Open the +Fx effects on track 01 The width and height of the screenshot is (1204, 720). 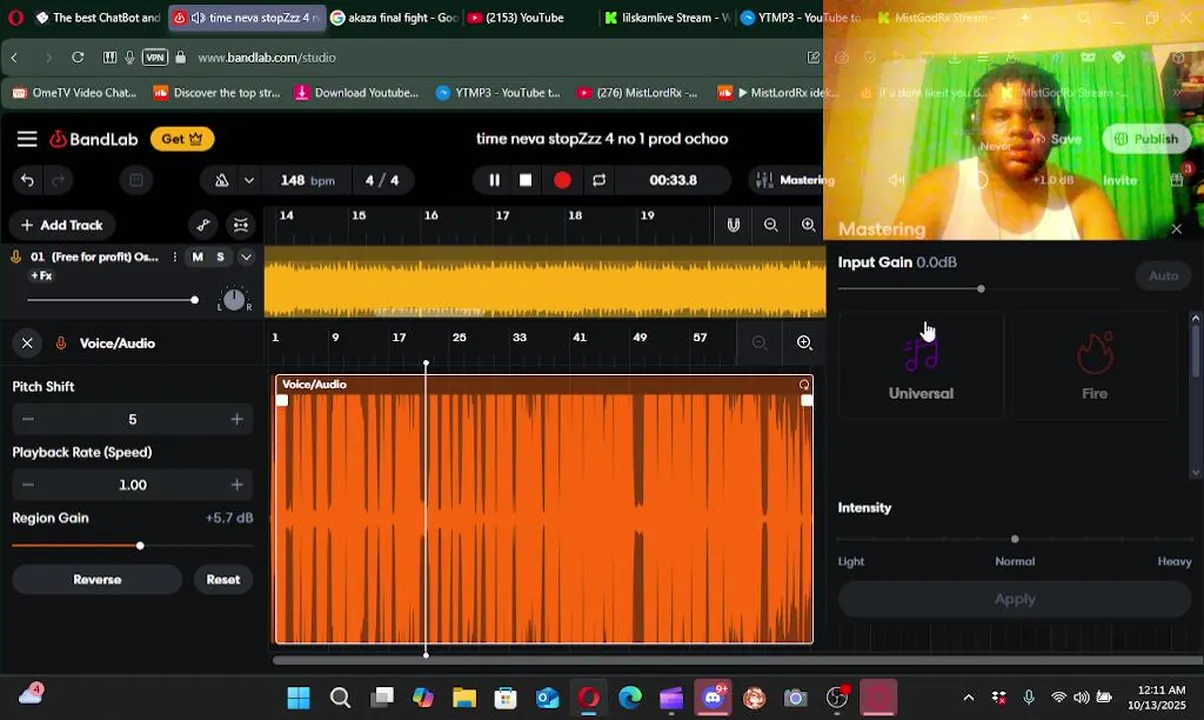(41, 275)
